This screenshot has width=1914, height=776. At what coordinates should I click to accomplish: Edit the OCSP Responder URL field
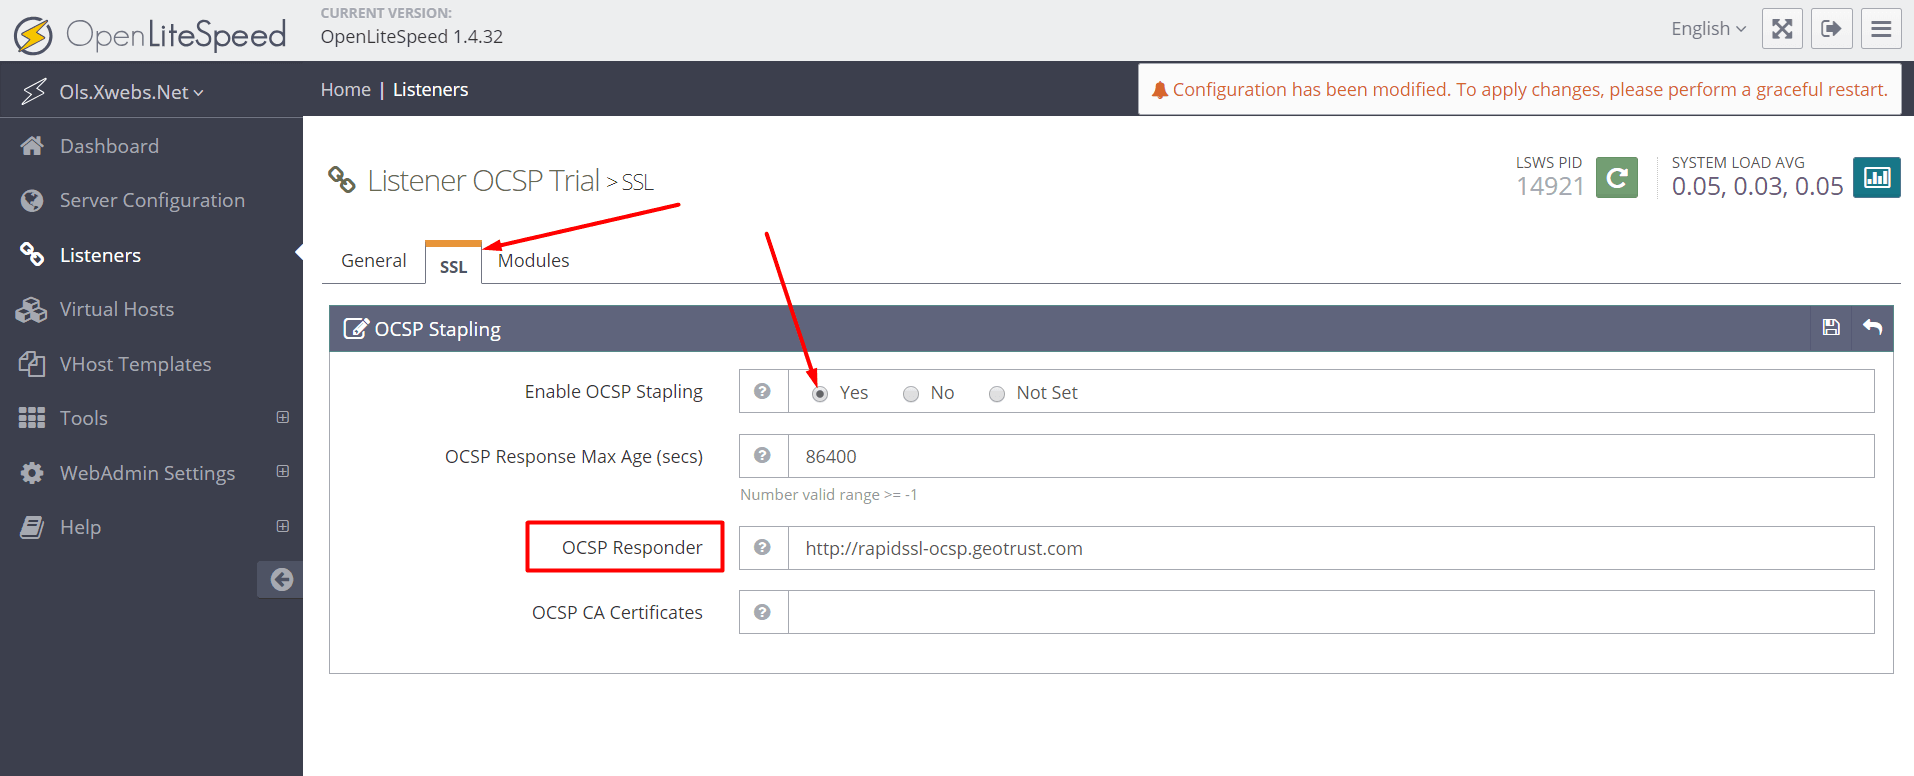(1331, 548)
